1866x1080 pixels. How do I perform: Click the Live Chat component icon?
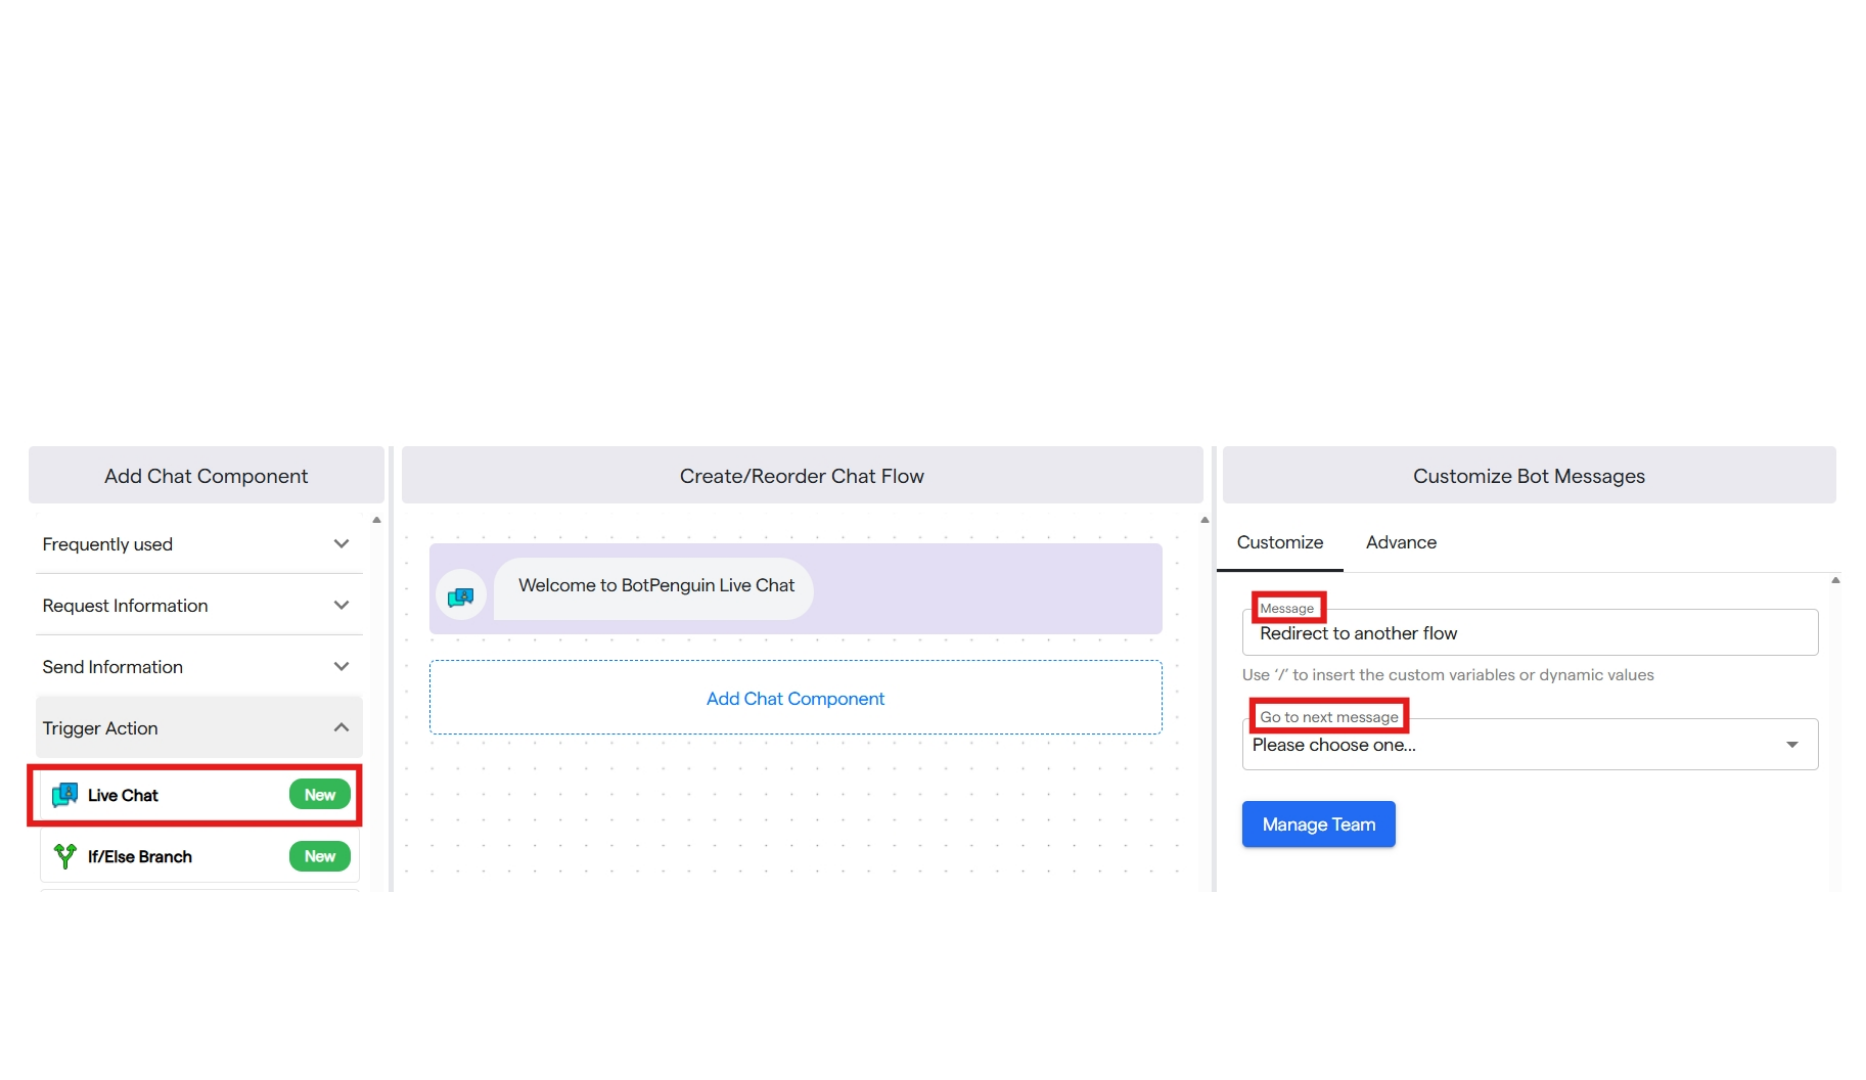click(65, 795)
